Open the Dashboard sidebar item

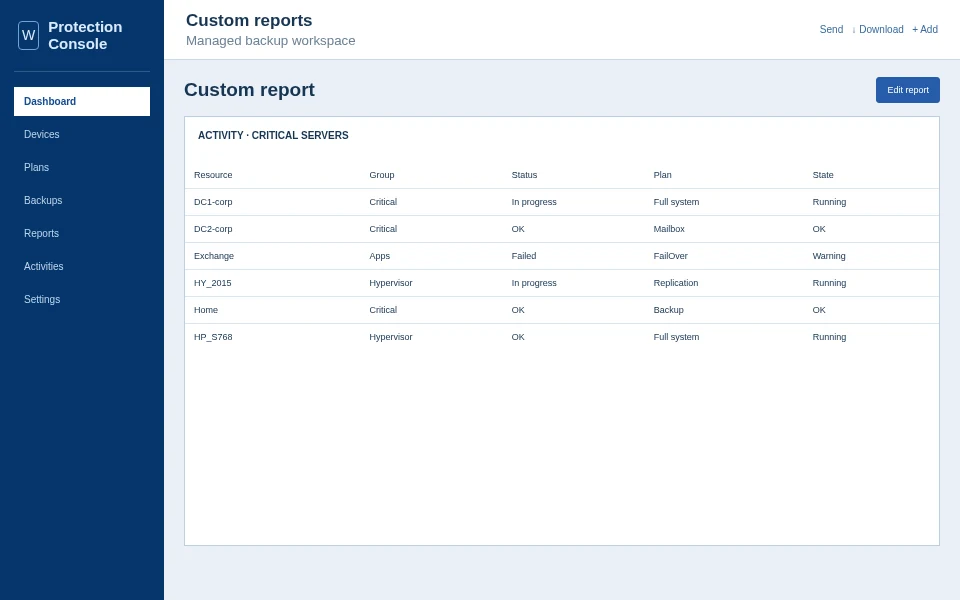(82, 102)
